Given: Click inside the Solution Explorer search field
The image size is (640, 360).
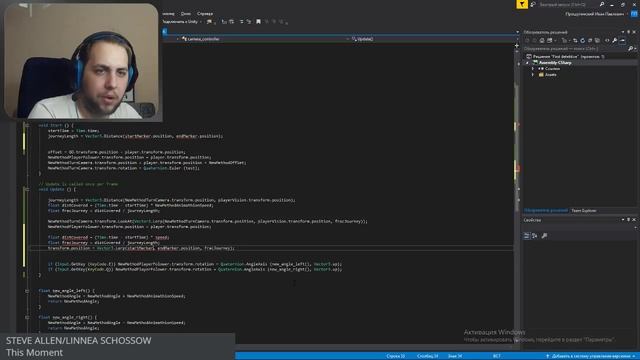Looking at the screenshot, I should pos(576,48).
